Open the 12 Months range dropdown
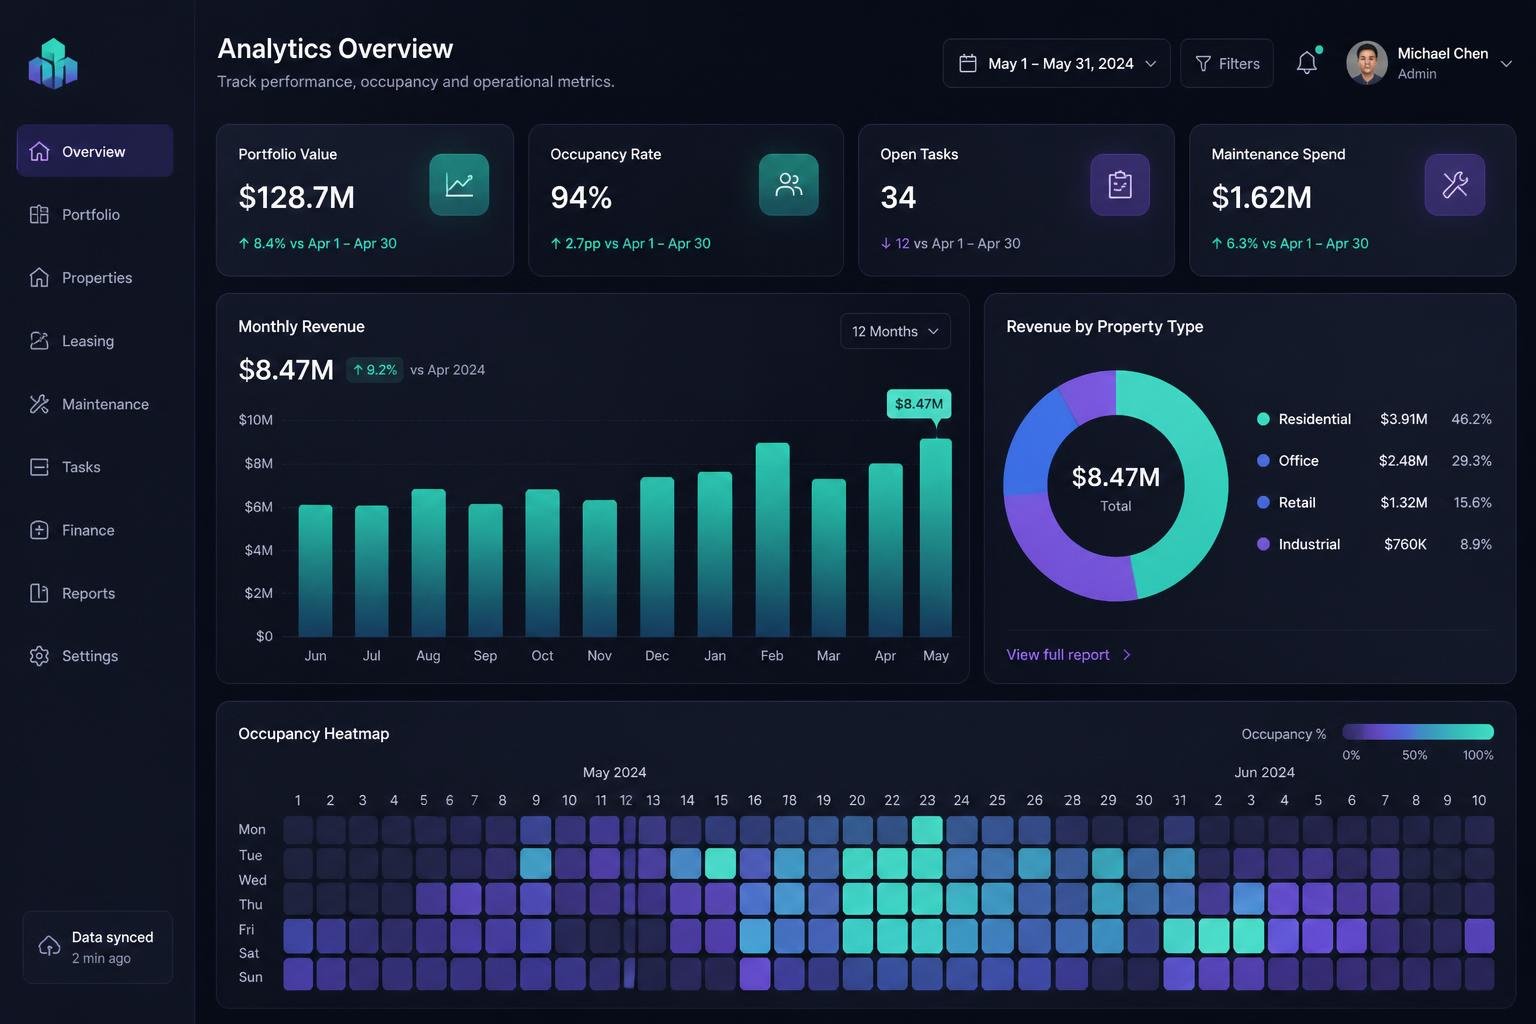Screen dimensions: 1536x1024 [x=895, y=331]
